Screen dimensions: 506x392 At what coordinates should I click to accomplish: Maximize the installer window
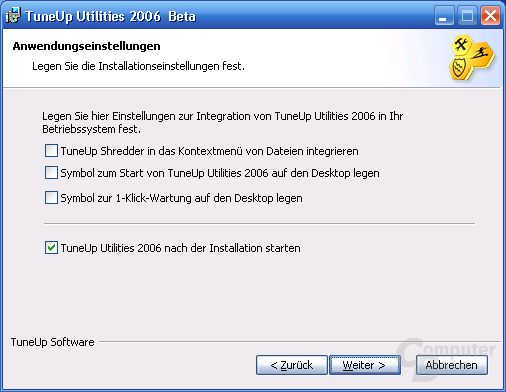[467, 16]
